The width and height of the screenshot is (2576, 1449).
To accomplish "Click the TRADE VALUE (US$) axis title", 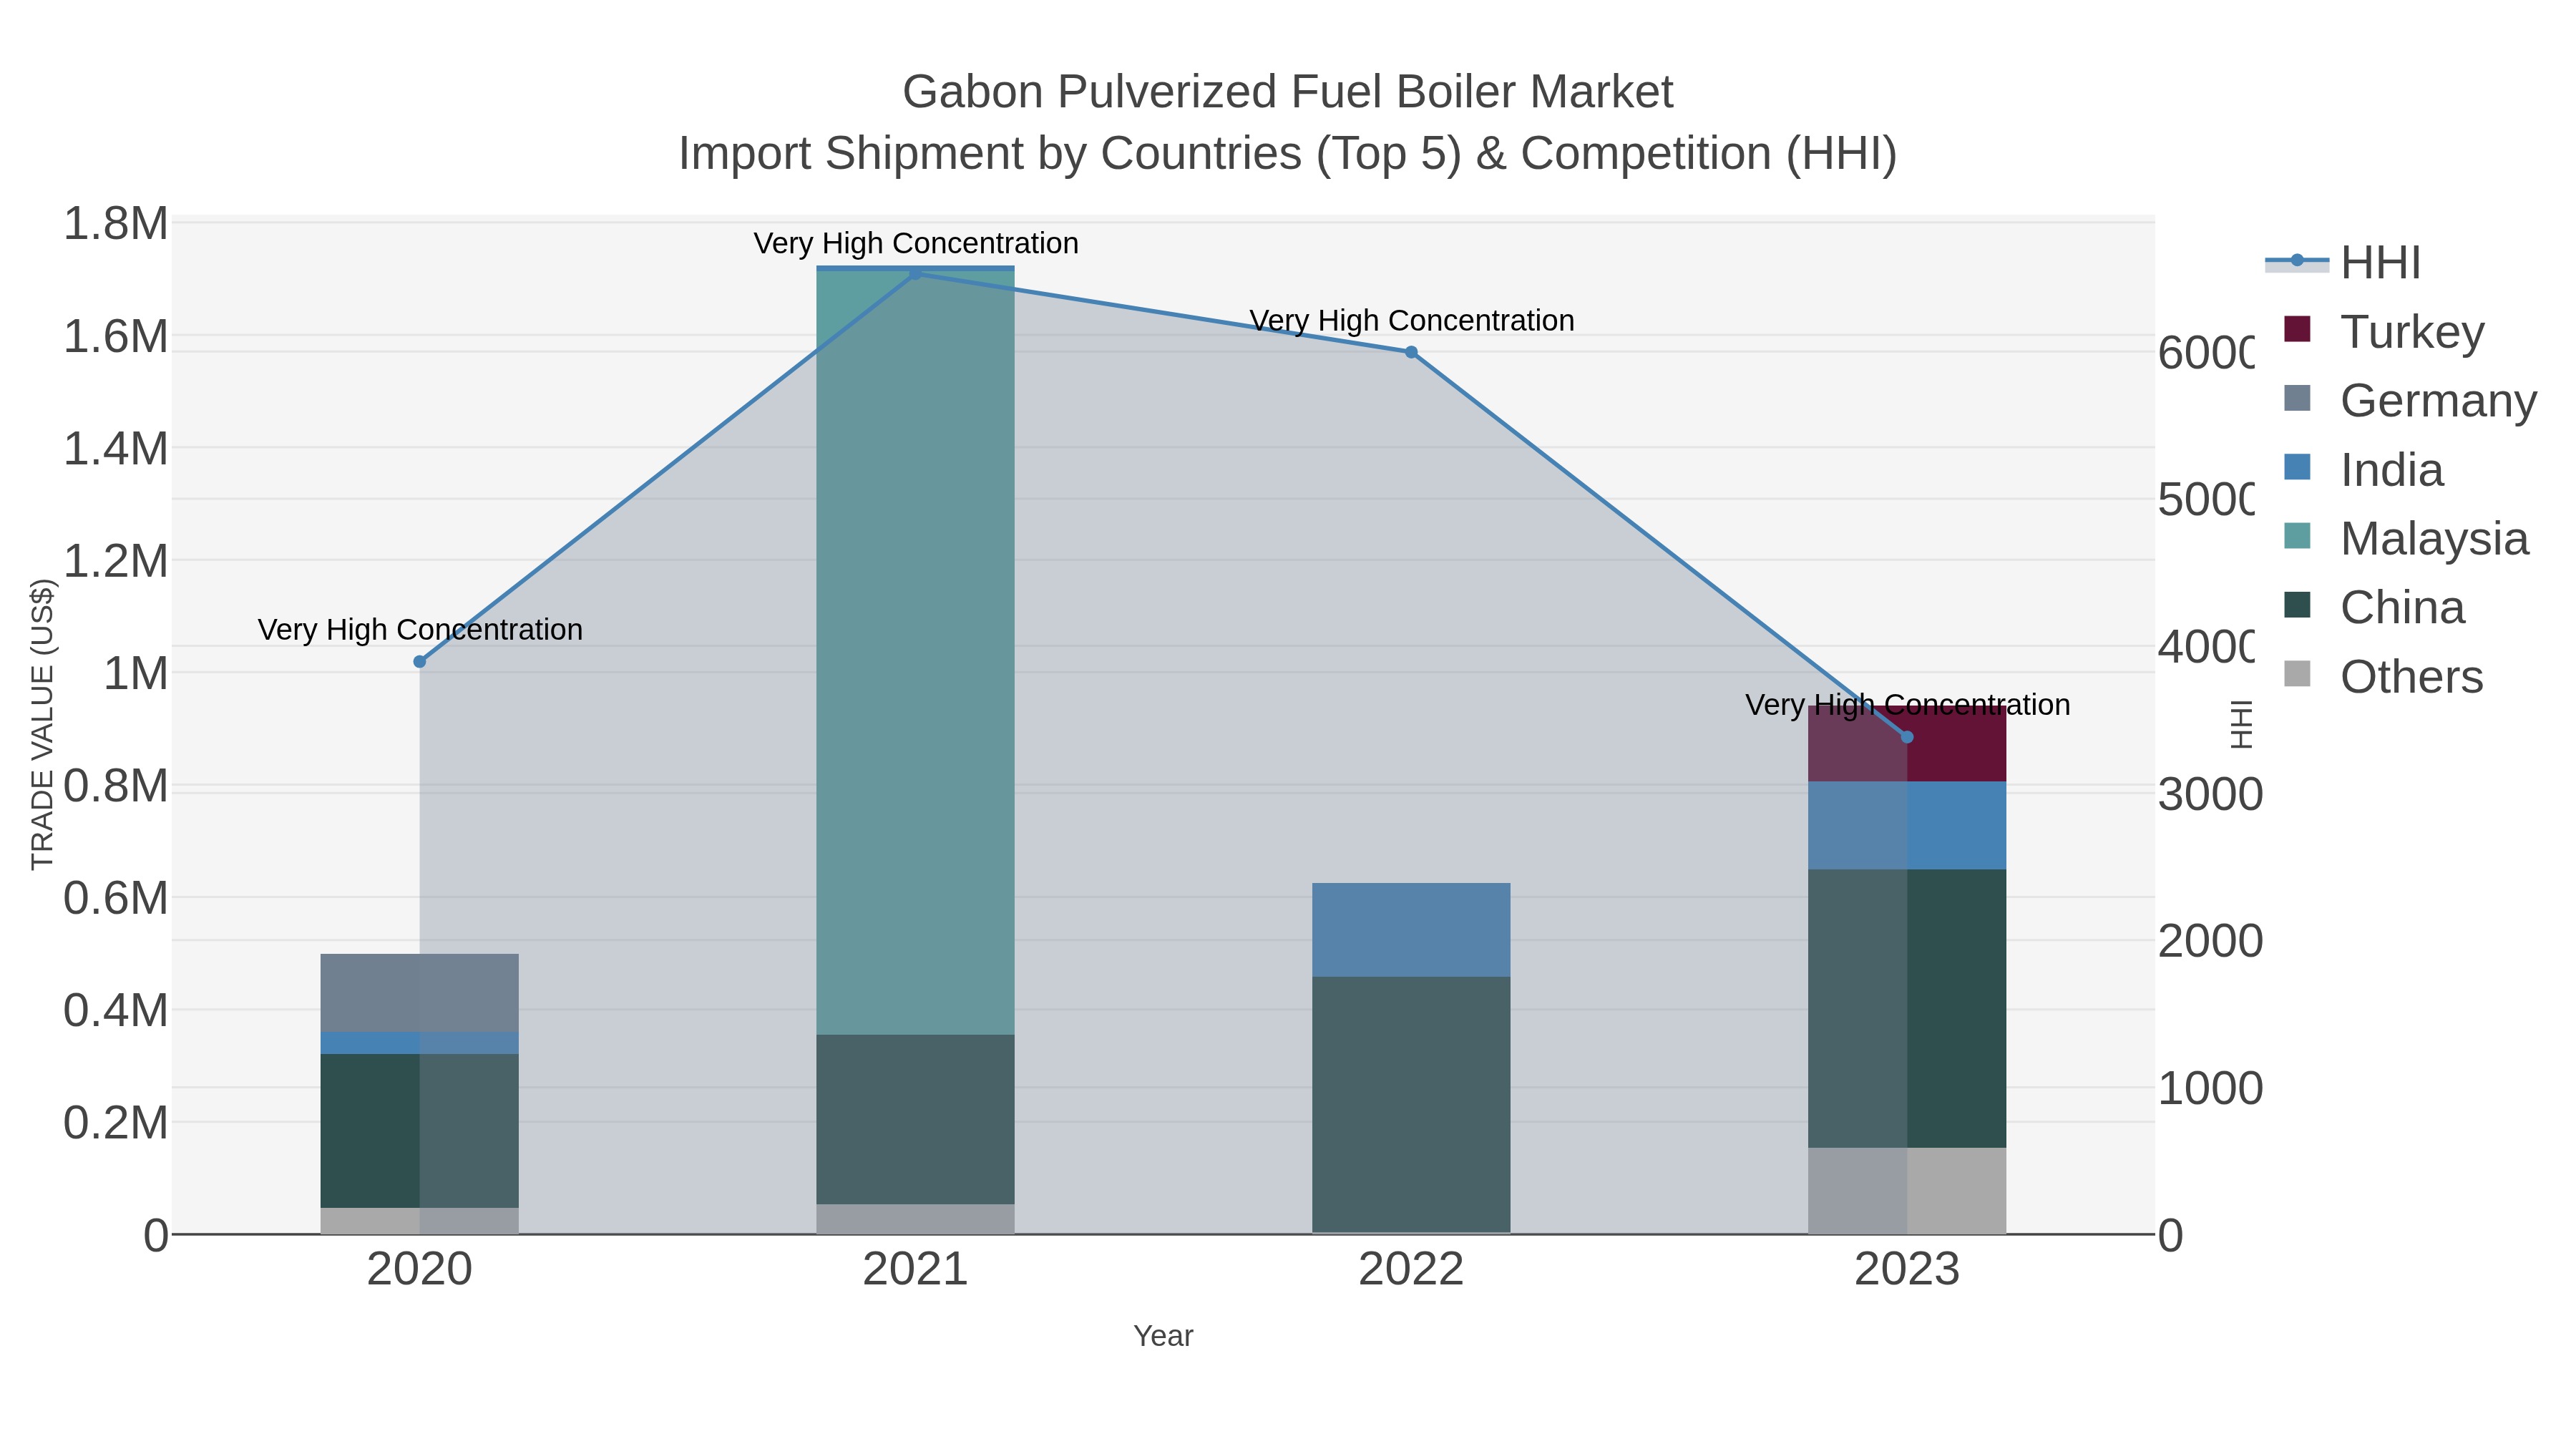I will coord(42,724).
